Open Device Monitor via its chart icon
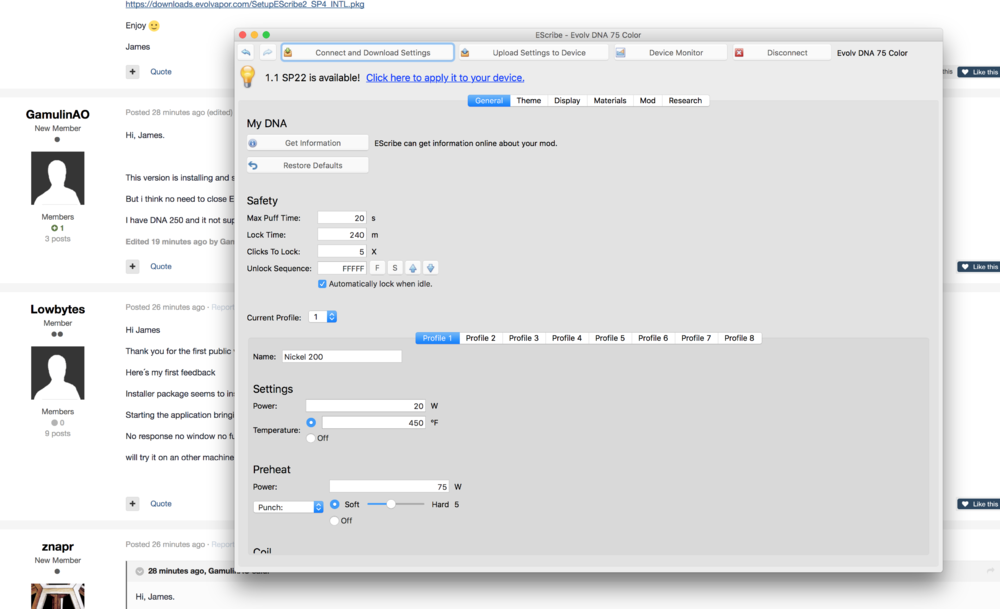The width and height of the screenshot is (1000, 609). point(621,53)
